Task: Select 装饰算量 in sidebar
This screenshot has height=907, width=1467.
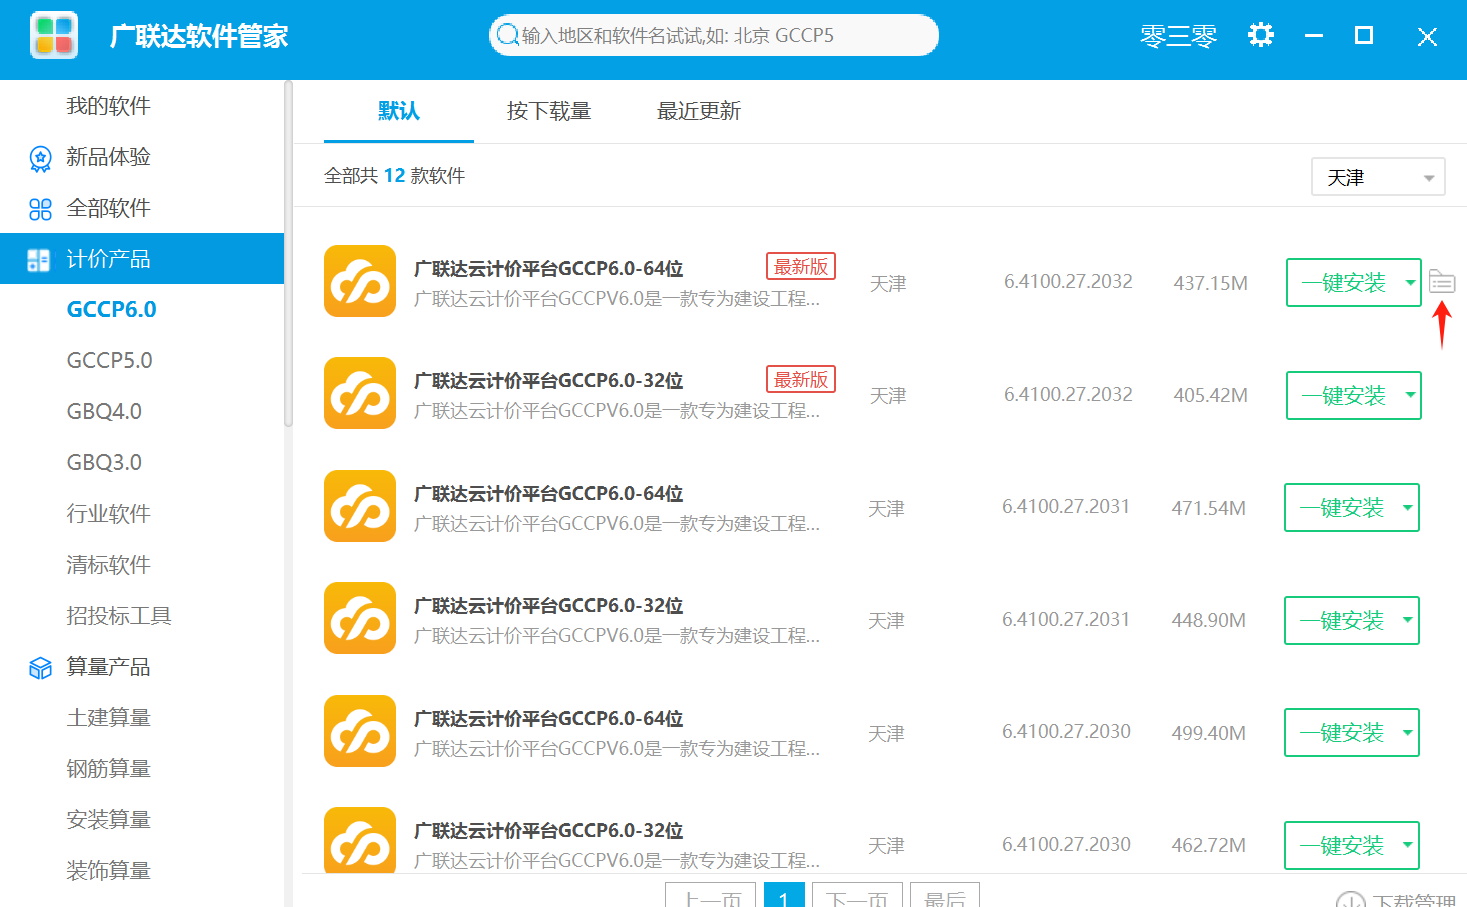Action: (108, 871)
